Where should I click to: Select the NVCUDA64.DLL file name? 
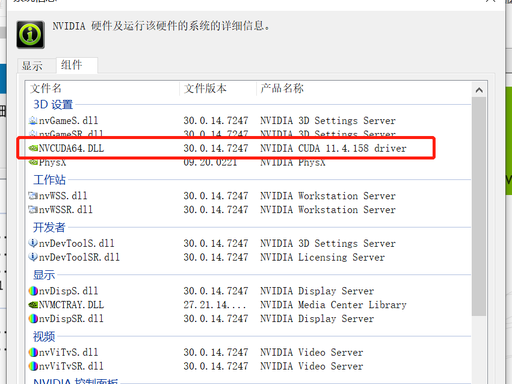click(x=71, y=148)
